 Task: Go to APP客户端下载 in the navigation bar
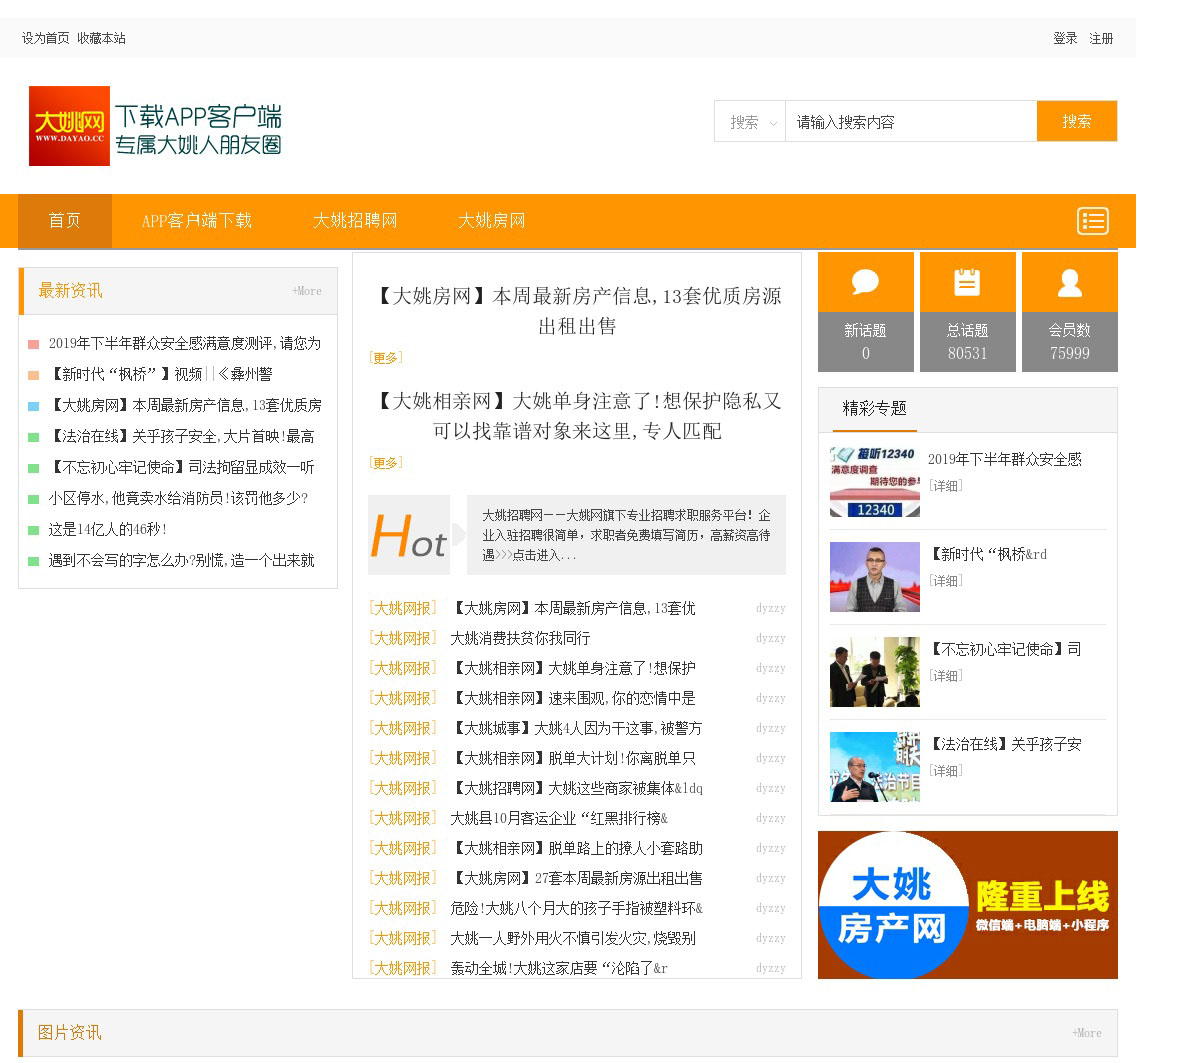(197, 221)
